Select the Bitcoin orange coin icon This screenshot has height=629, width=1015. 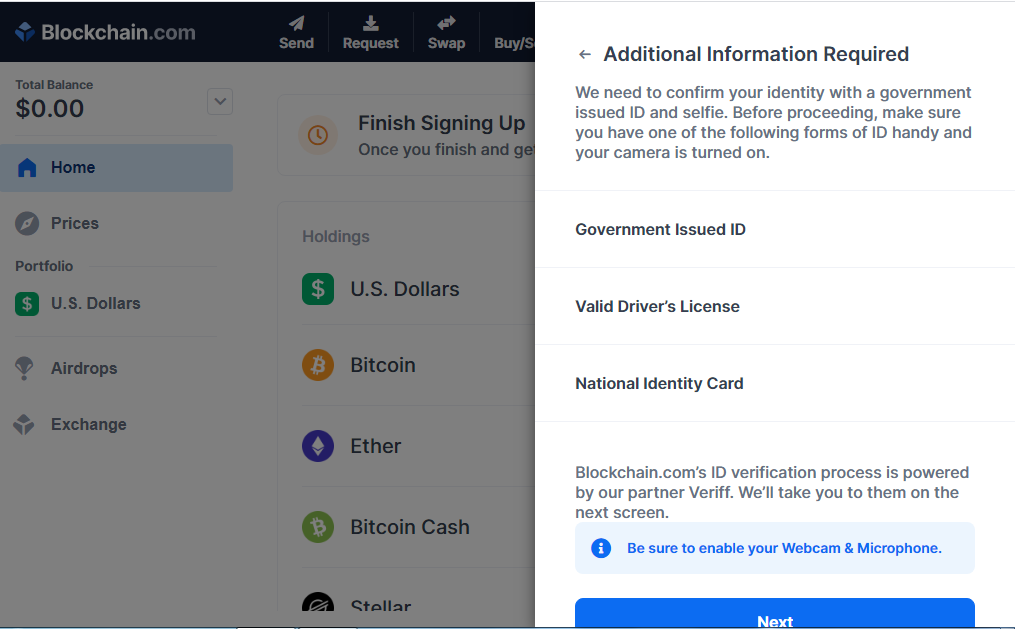[318, 365]
